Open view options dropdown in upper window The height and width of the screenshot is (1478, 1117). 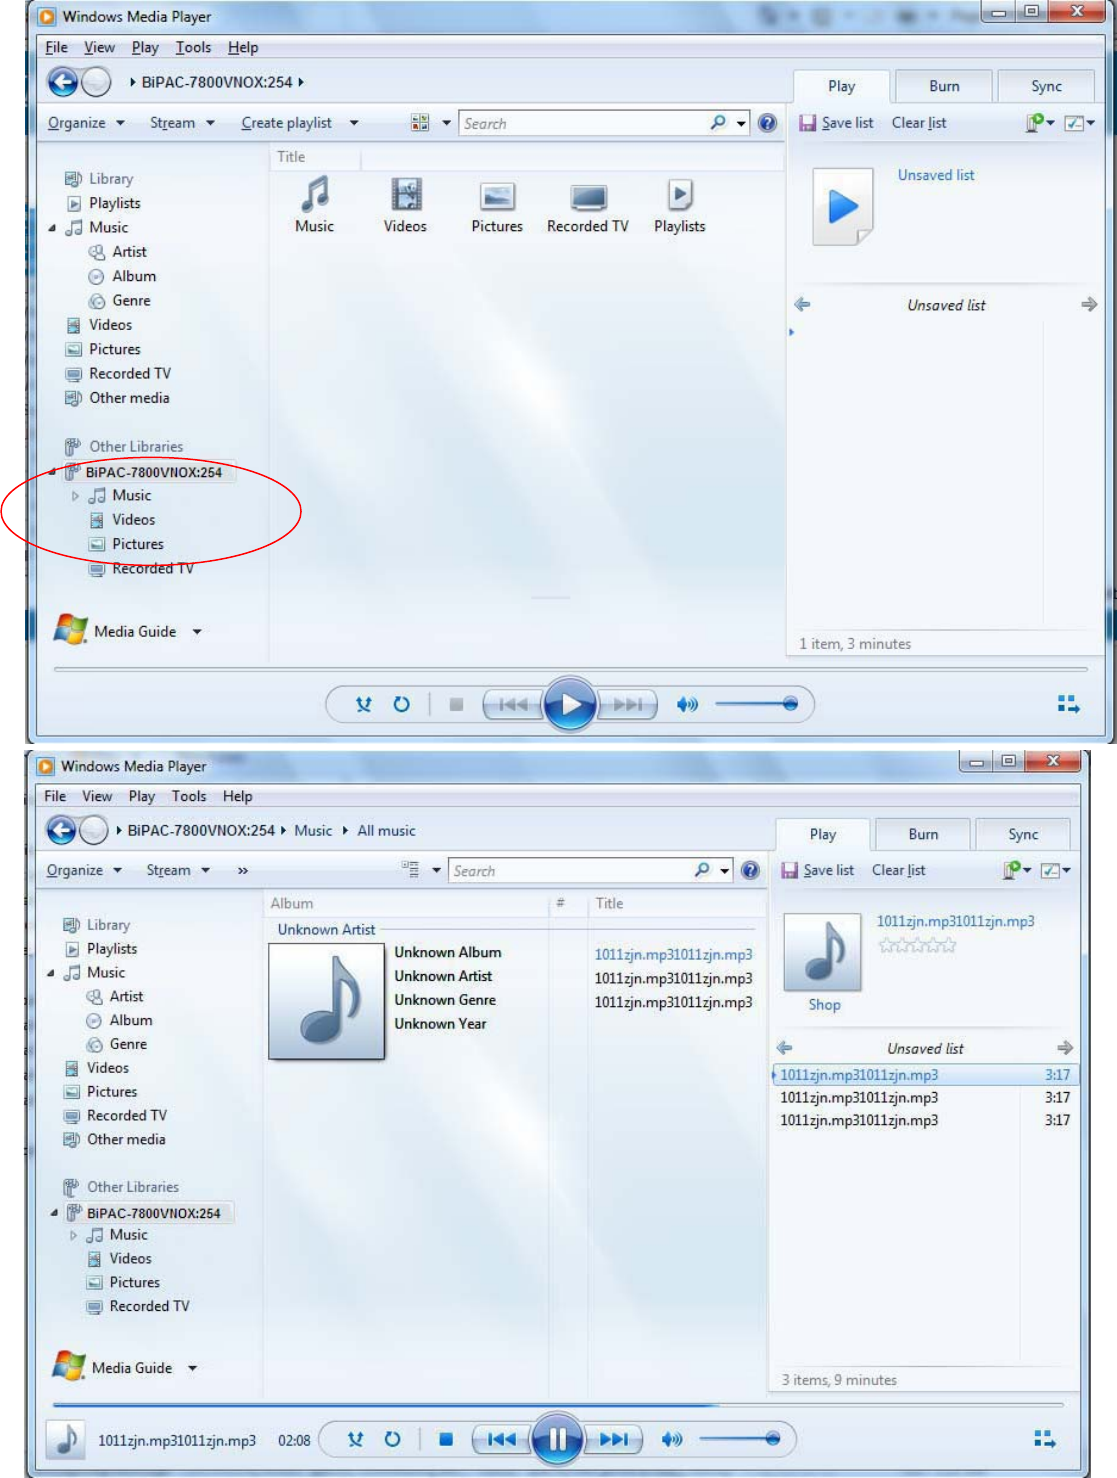(446, 123)
